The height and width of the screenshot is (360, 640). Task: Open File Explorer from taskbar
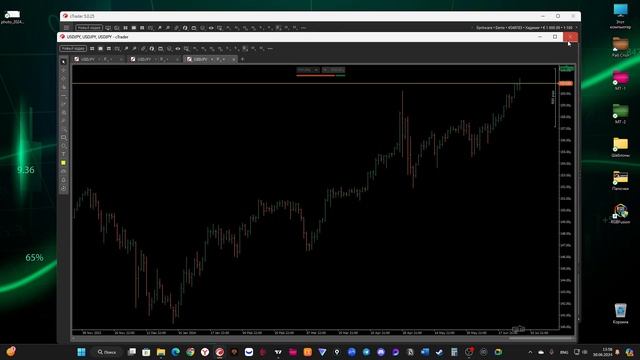pos(161,352)
